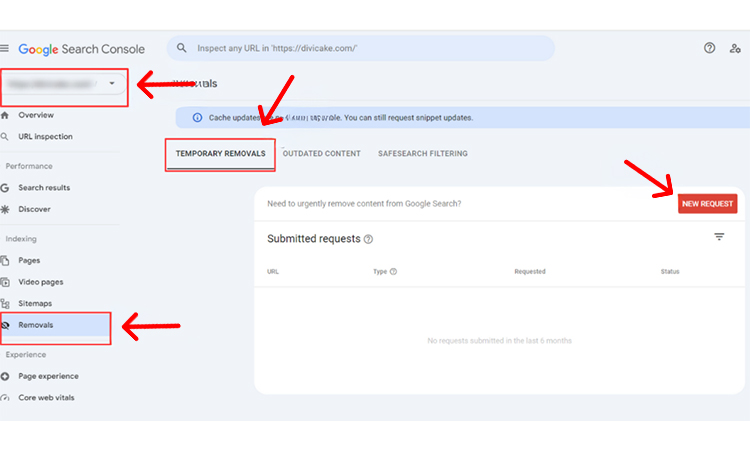Open the Discover report
750x450 pixels.
34,209
